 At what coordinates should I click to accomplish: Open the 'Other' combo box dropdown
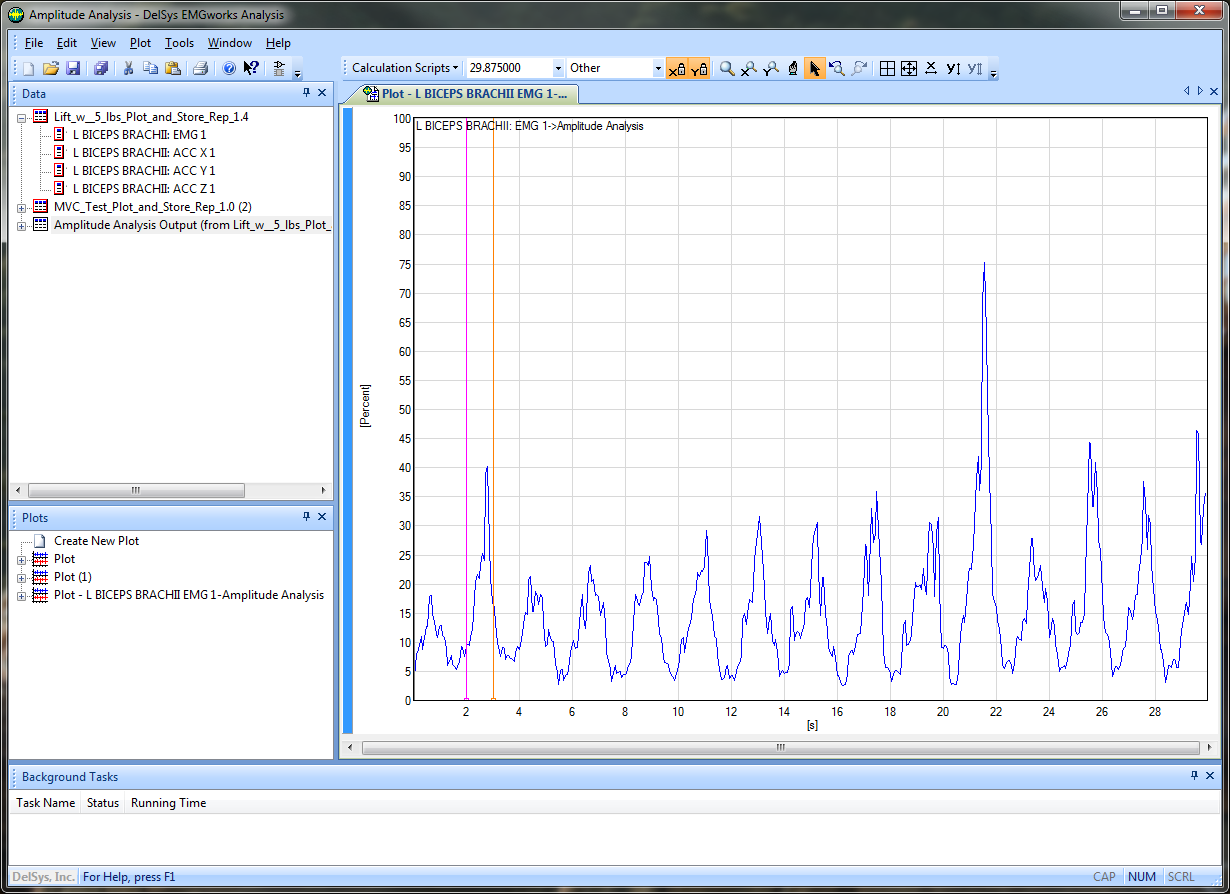(x=658, y=68)
